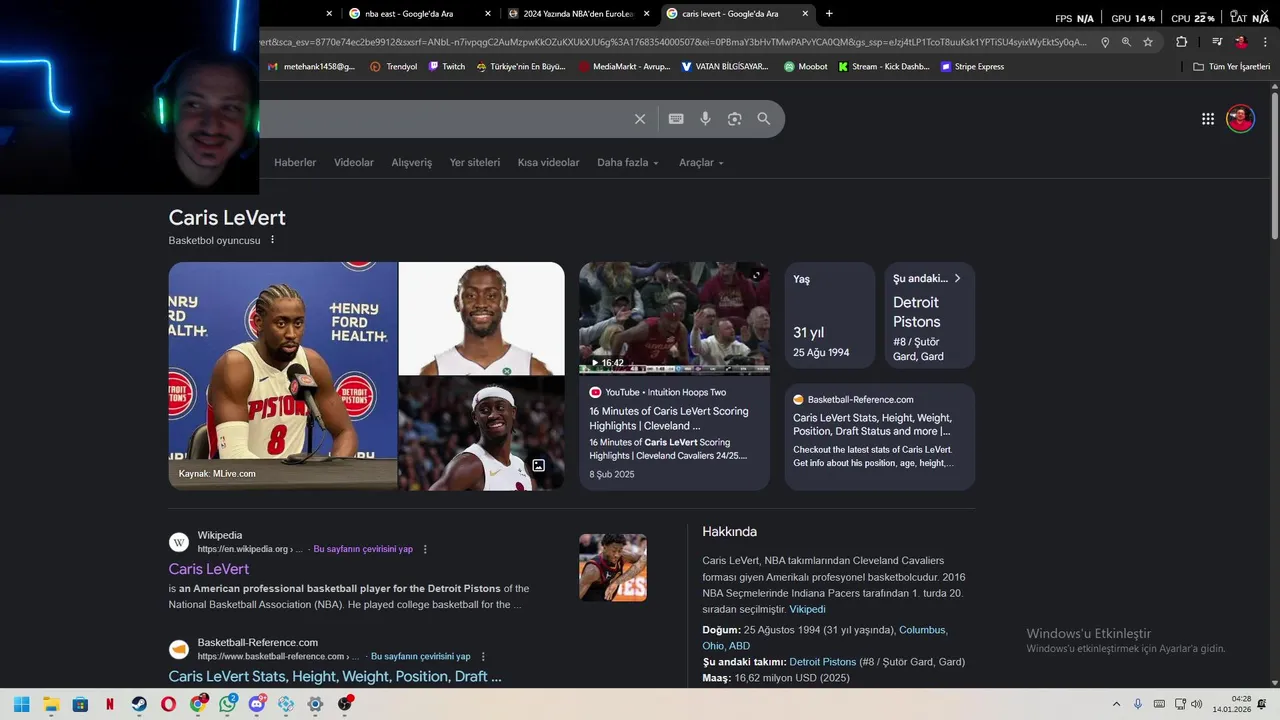This screenshot has height=720, width=1280.
Task: Open the zoom magnifier in address bar
Action: pyautogui.click(x=1126, y=42)
